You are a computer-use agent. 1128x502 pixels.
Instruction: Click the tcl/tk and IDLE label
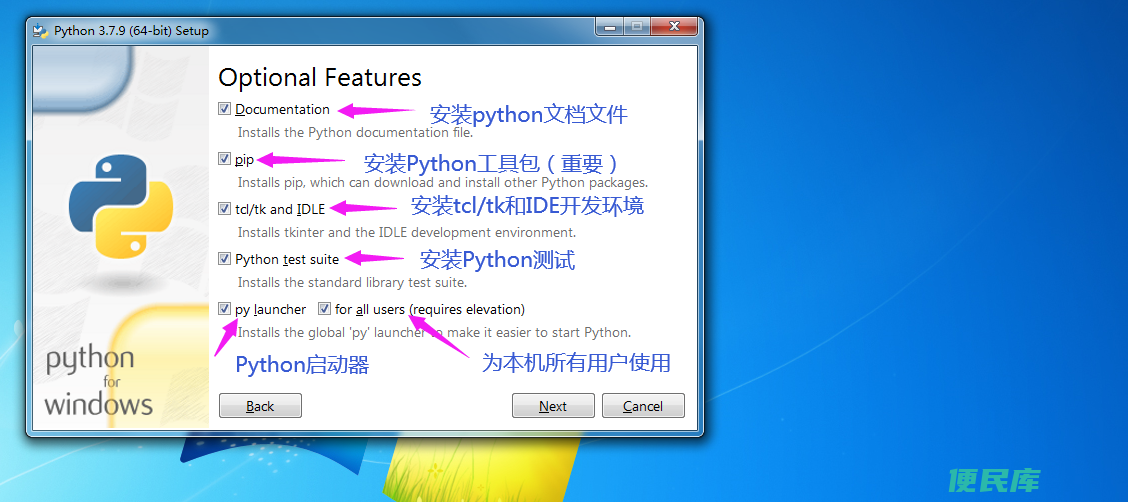[x=280, y=209]
